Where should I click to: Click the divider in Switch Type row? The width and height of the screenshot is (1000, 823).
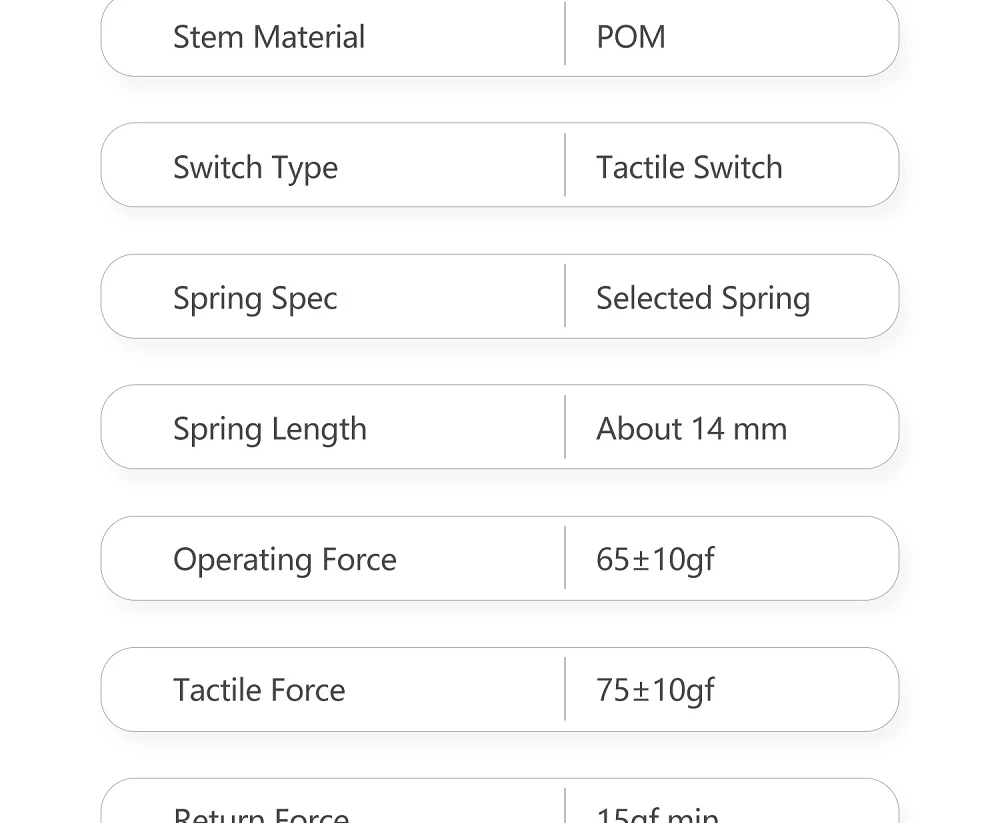[x=565, y=165]
